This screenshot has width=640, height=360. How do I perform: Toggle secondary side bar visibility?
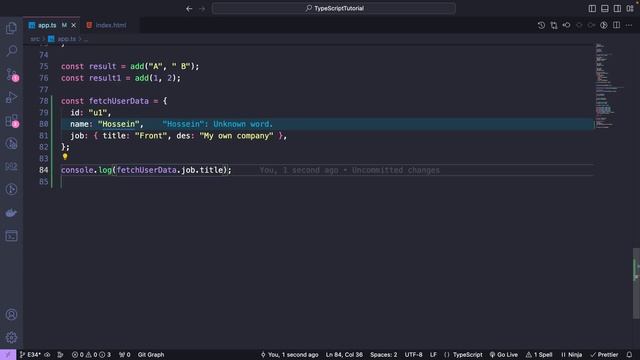click(x=617, y=8)
